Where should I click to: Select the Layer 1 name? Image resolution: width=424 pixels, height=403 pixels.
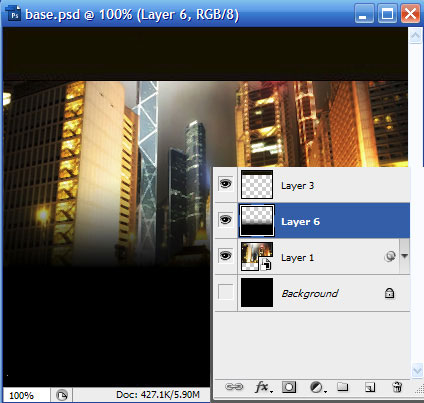[297, 258]
